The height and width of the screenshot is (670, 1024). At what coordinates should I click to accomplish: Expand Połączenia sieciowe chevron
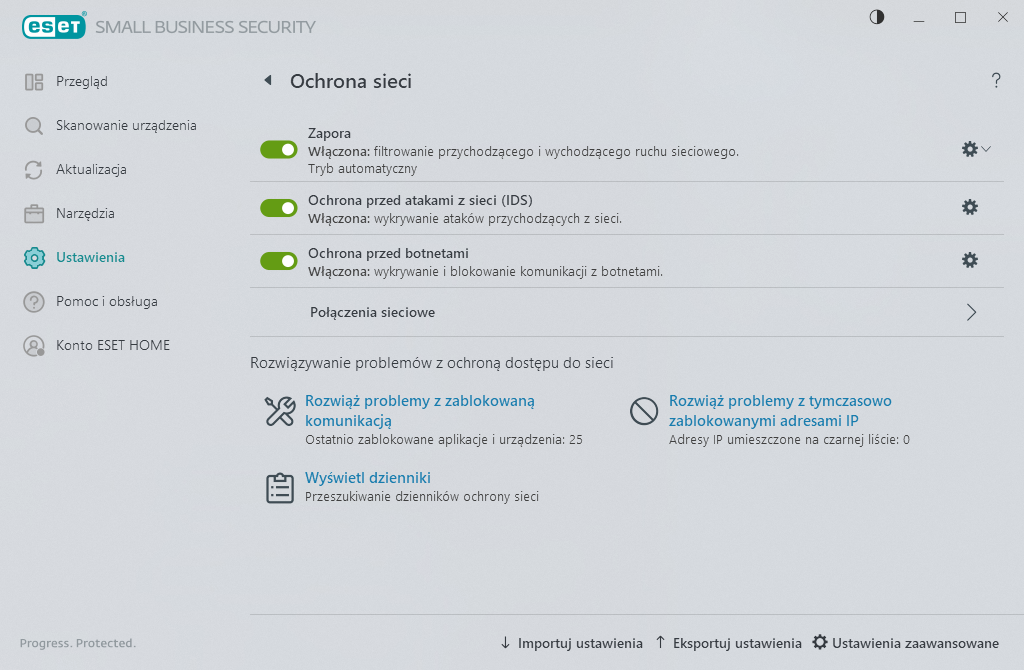[x=971, y=312]
